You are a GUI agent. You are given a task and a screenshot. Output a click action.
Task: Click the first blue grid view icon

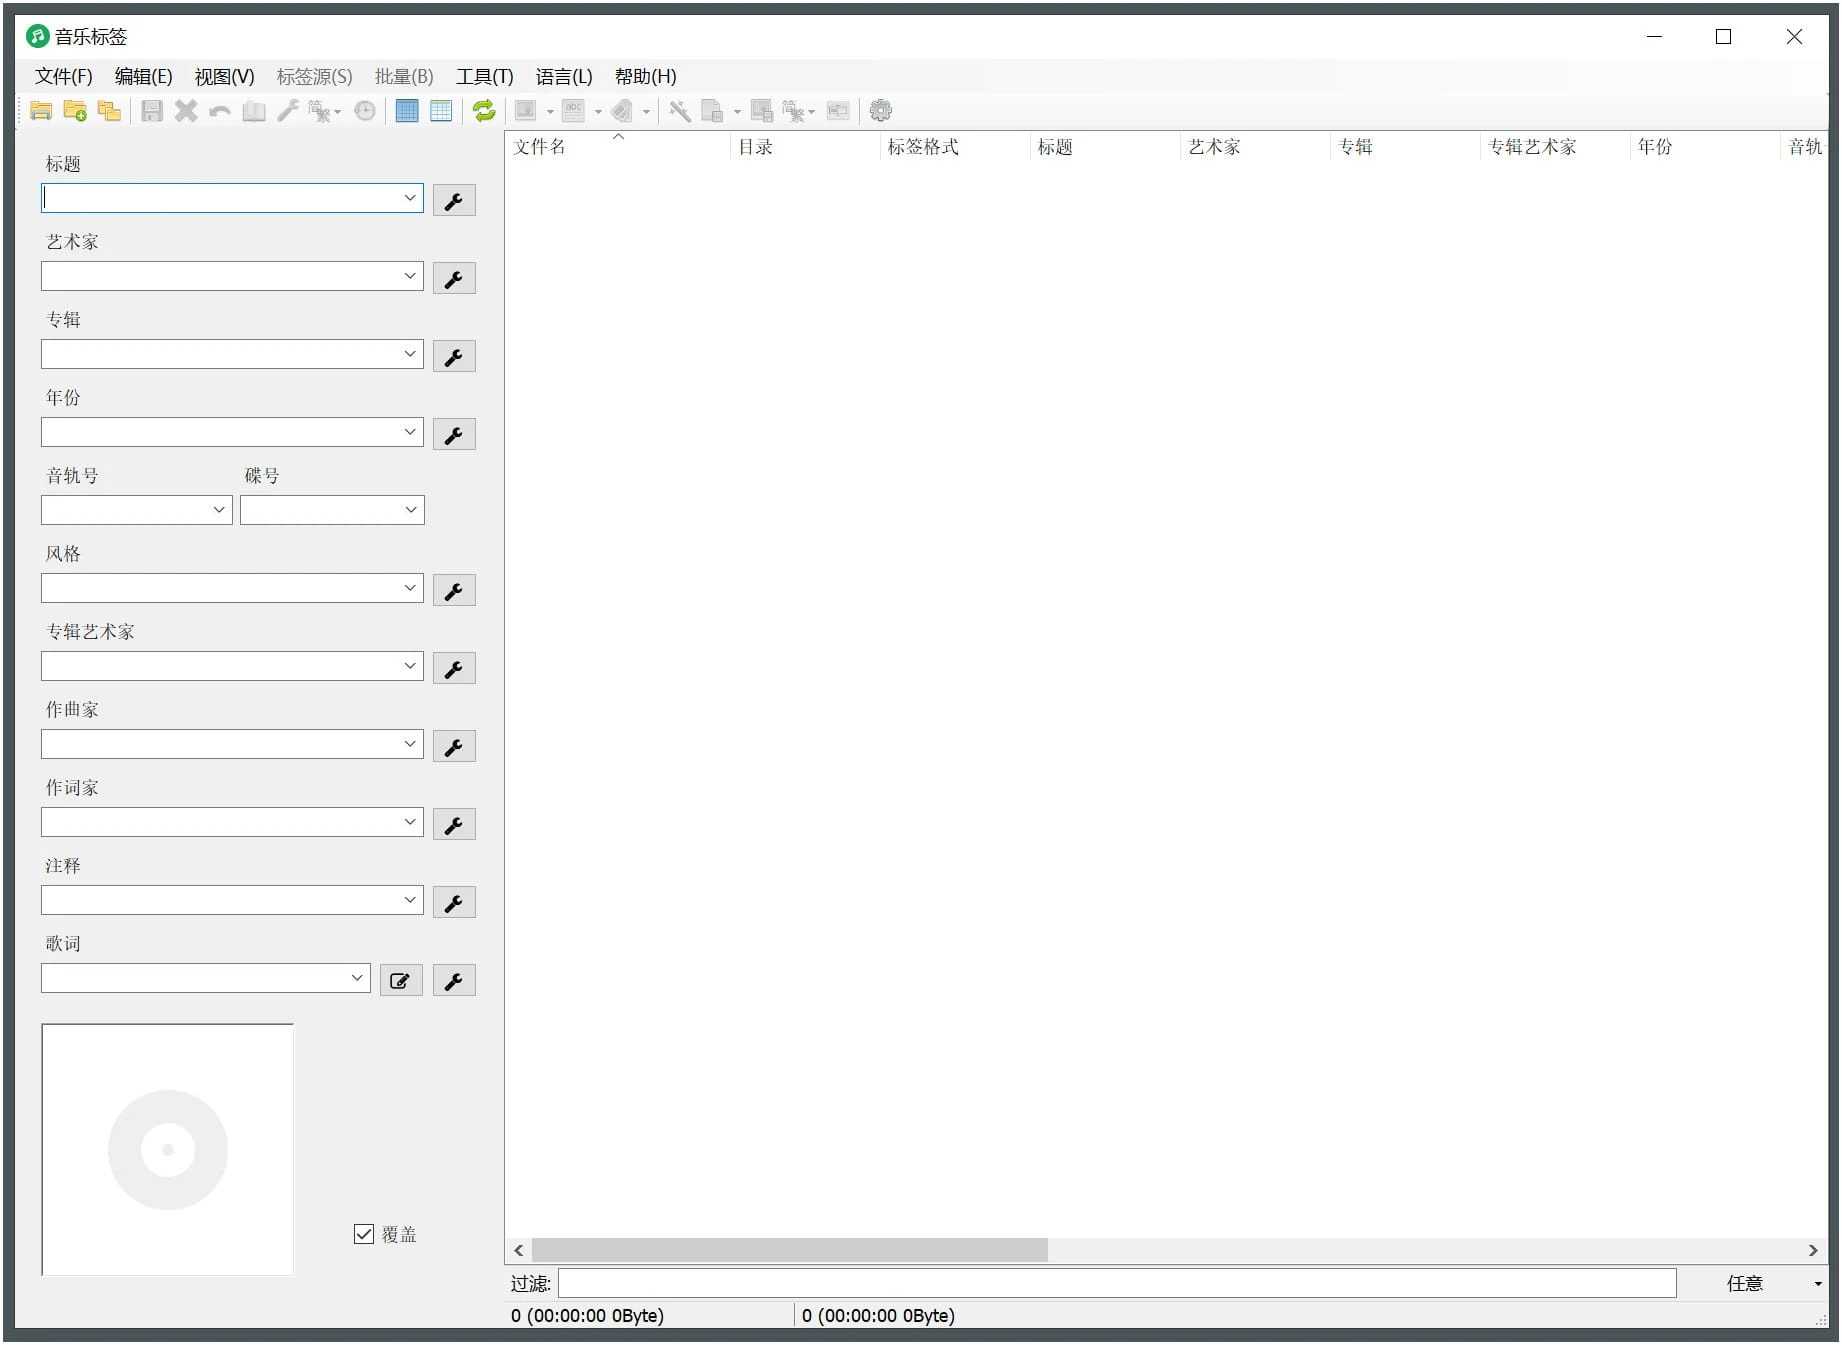click(407, 111)
